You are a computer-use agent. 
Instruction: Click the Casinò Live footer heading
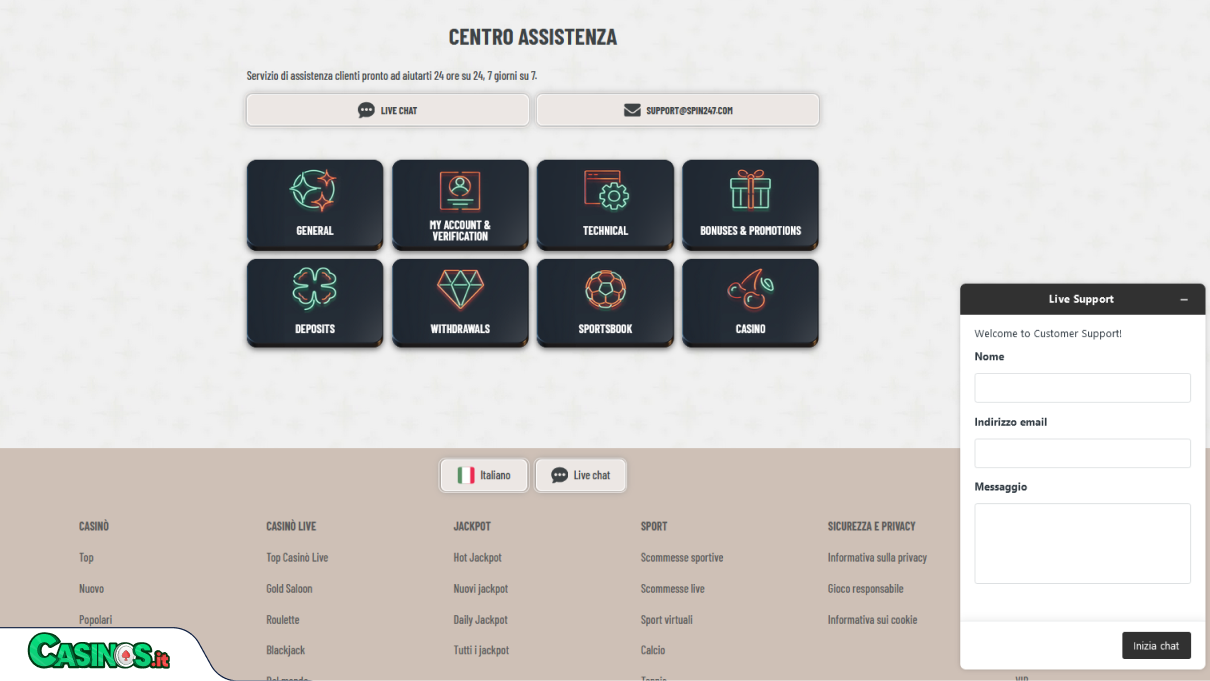[x=291, y=526]
